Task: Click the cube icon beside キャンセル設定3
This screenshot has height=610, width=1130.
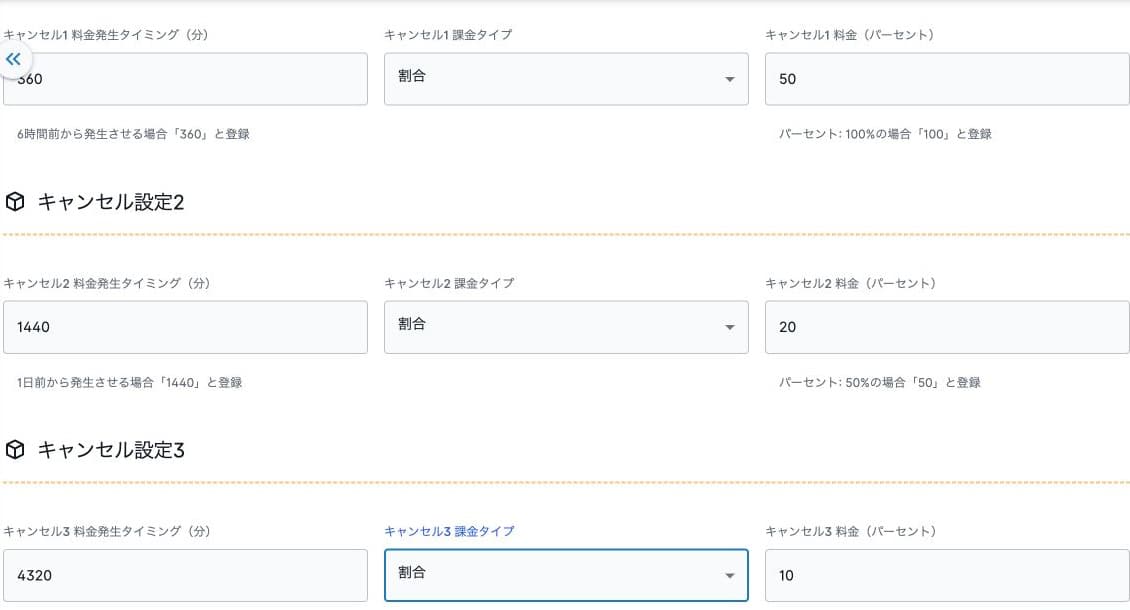Action: [x=15, y=450]
